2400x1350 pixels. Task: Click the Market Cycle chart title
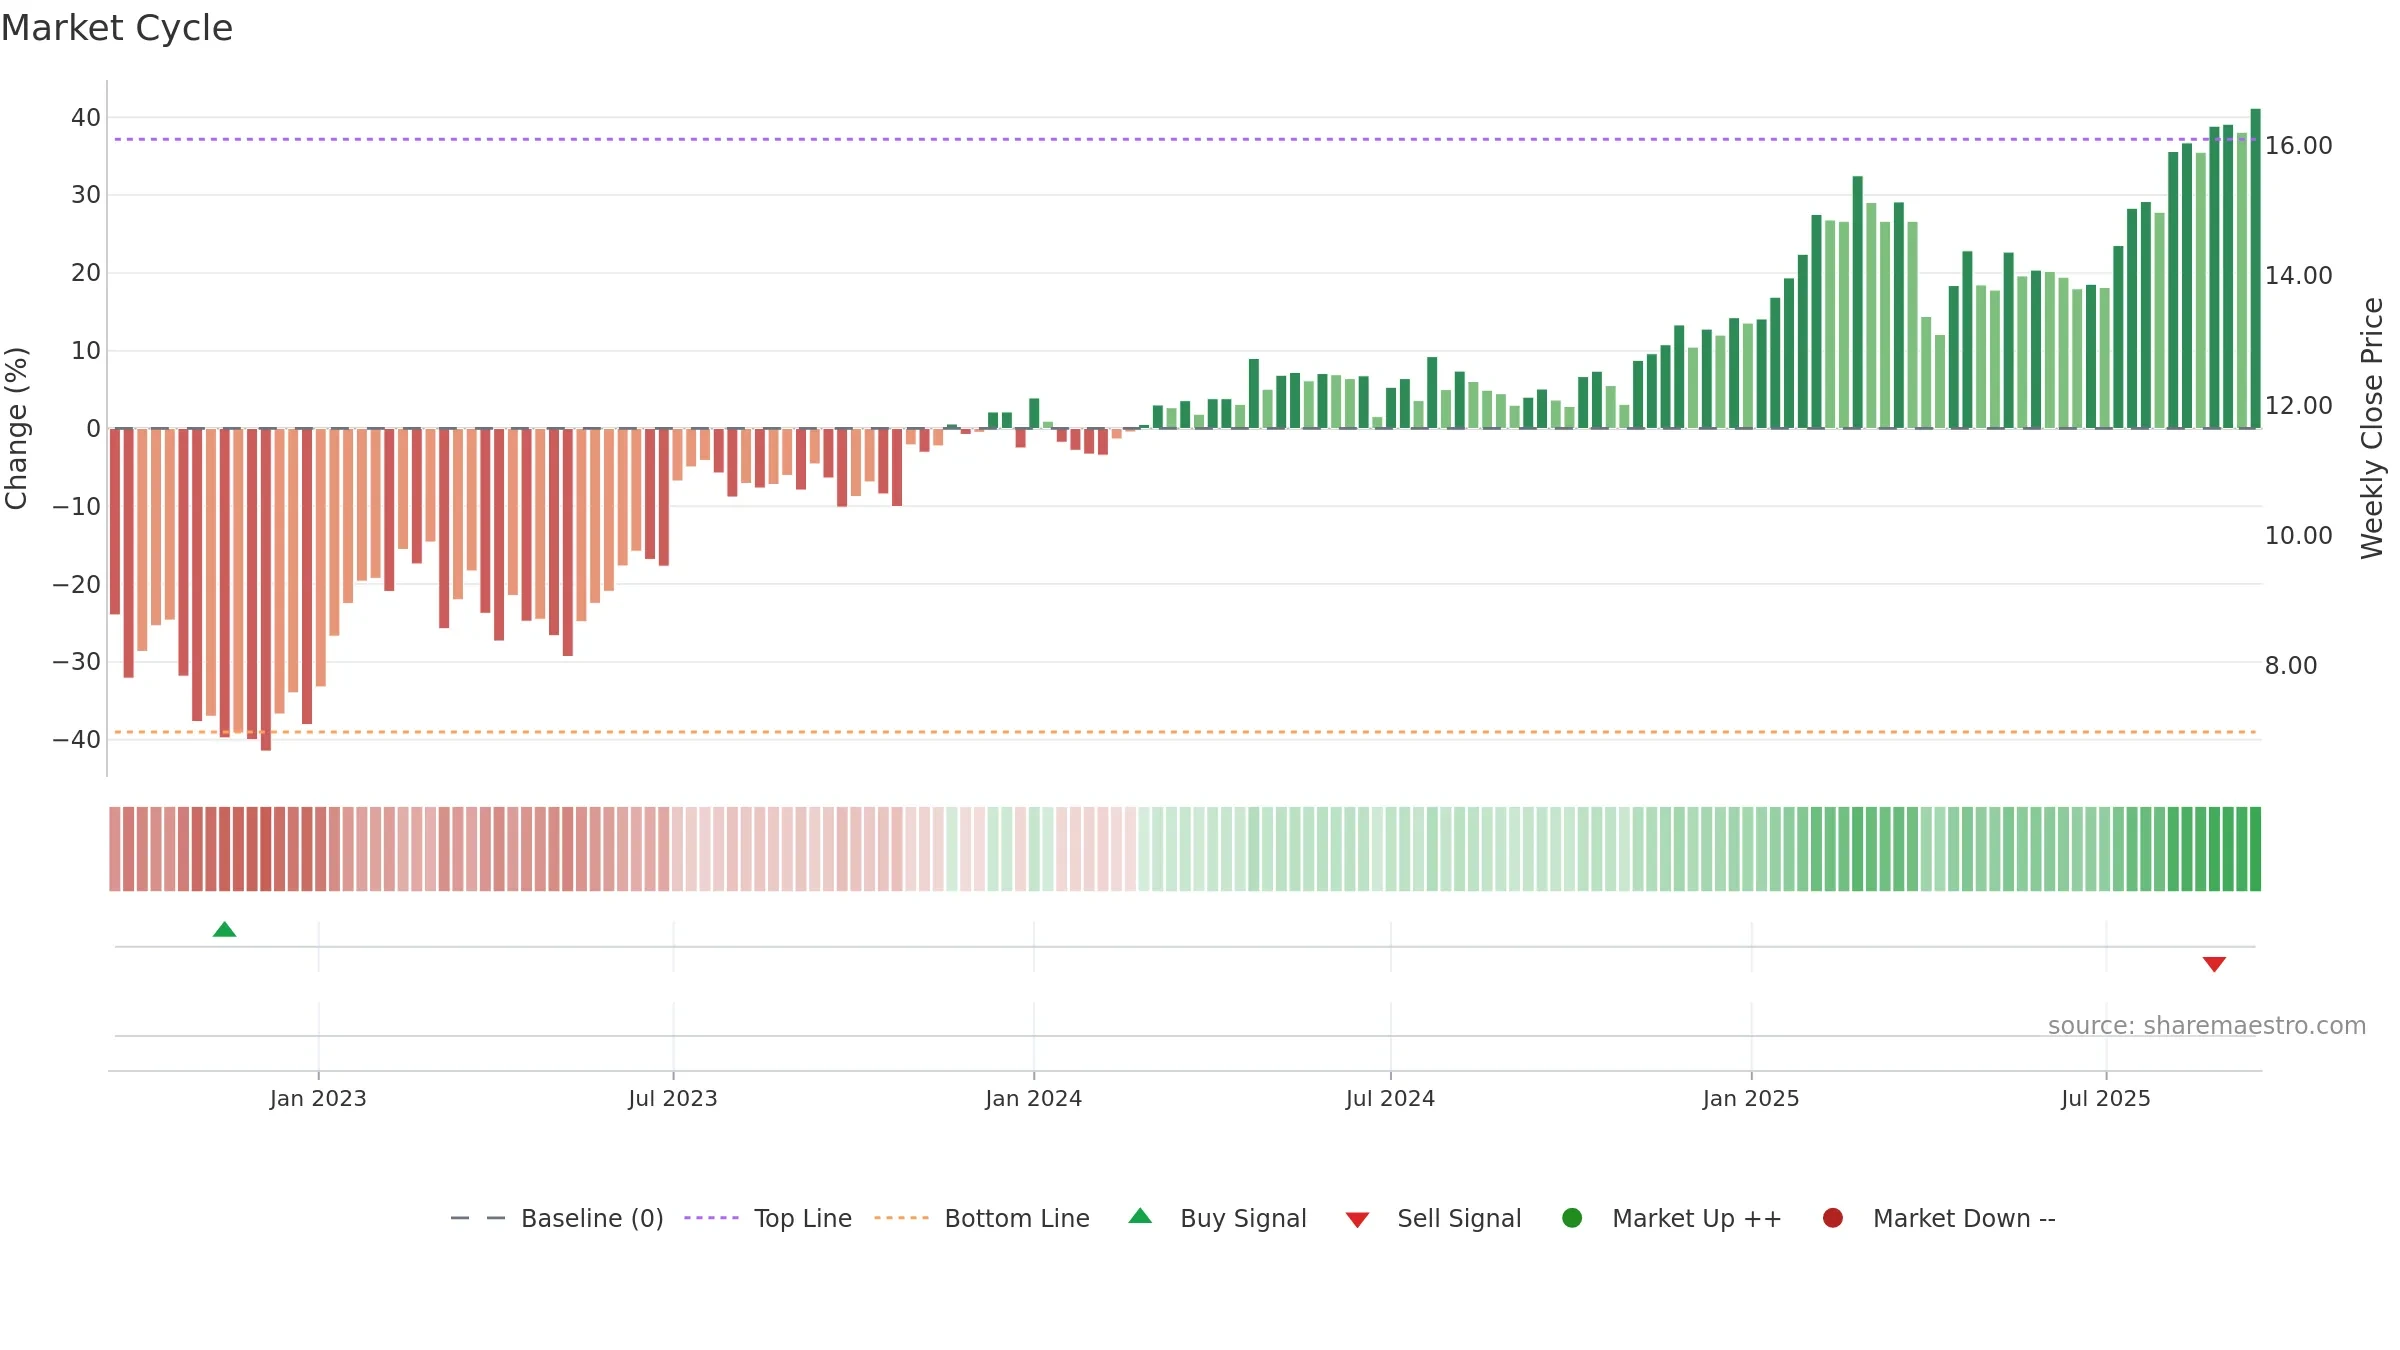pyautogui.click(x=116, y=28)
